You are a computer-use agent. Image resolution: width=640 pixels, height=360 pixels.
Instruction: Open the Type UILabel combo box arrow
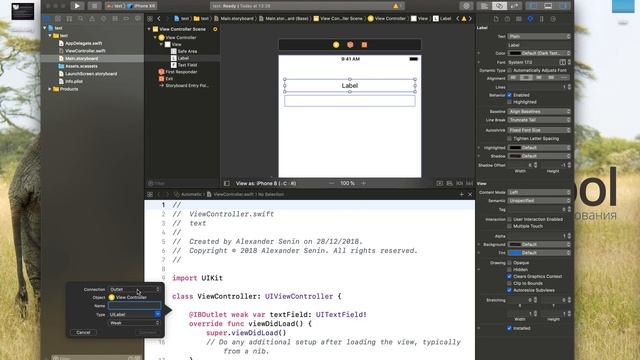(x=158, y=314)
